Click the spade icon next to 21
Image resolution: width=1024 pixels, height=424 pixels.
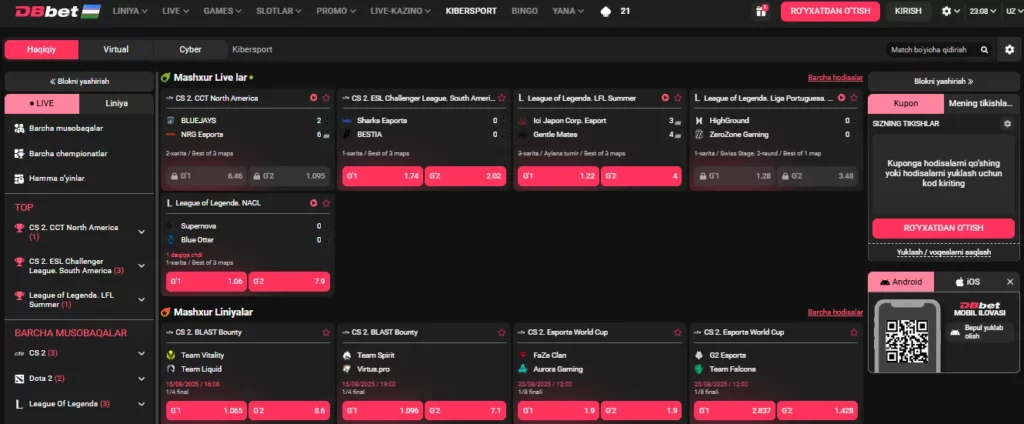605,11
